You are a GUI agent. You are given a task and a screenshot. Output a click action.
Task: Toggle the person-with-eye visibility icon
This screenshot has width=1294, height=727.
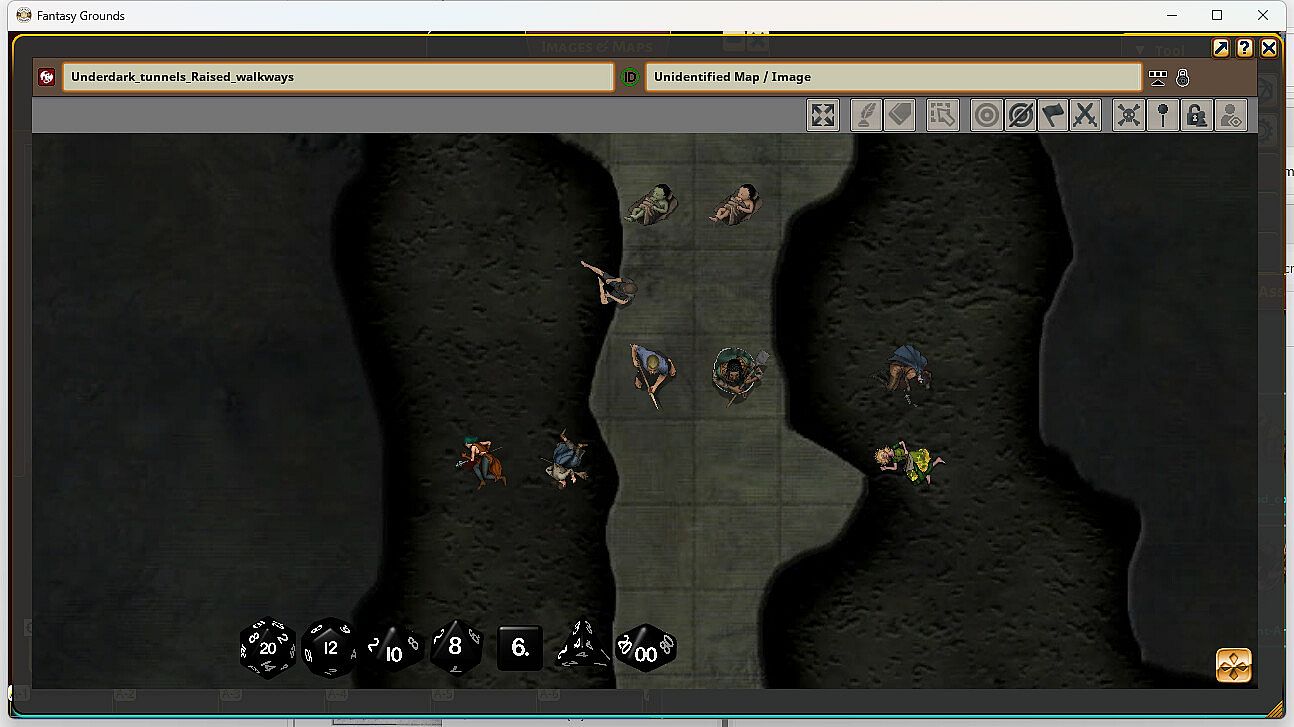(x=1231, y=115)
